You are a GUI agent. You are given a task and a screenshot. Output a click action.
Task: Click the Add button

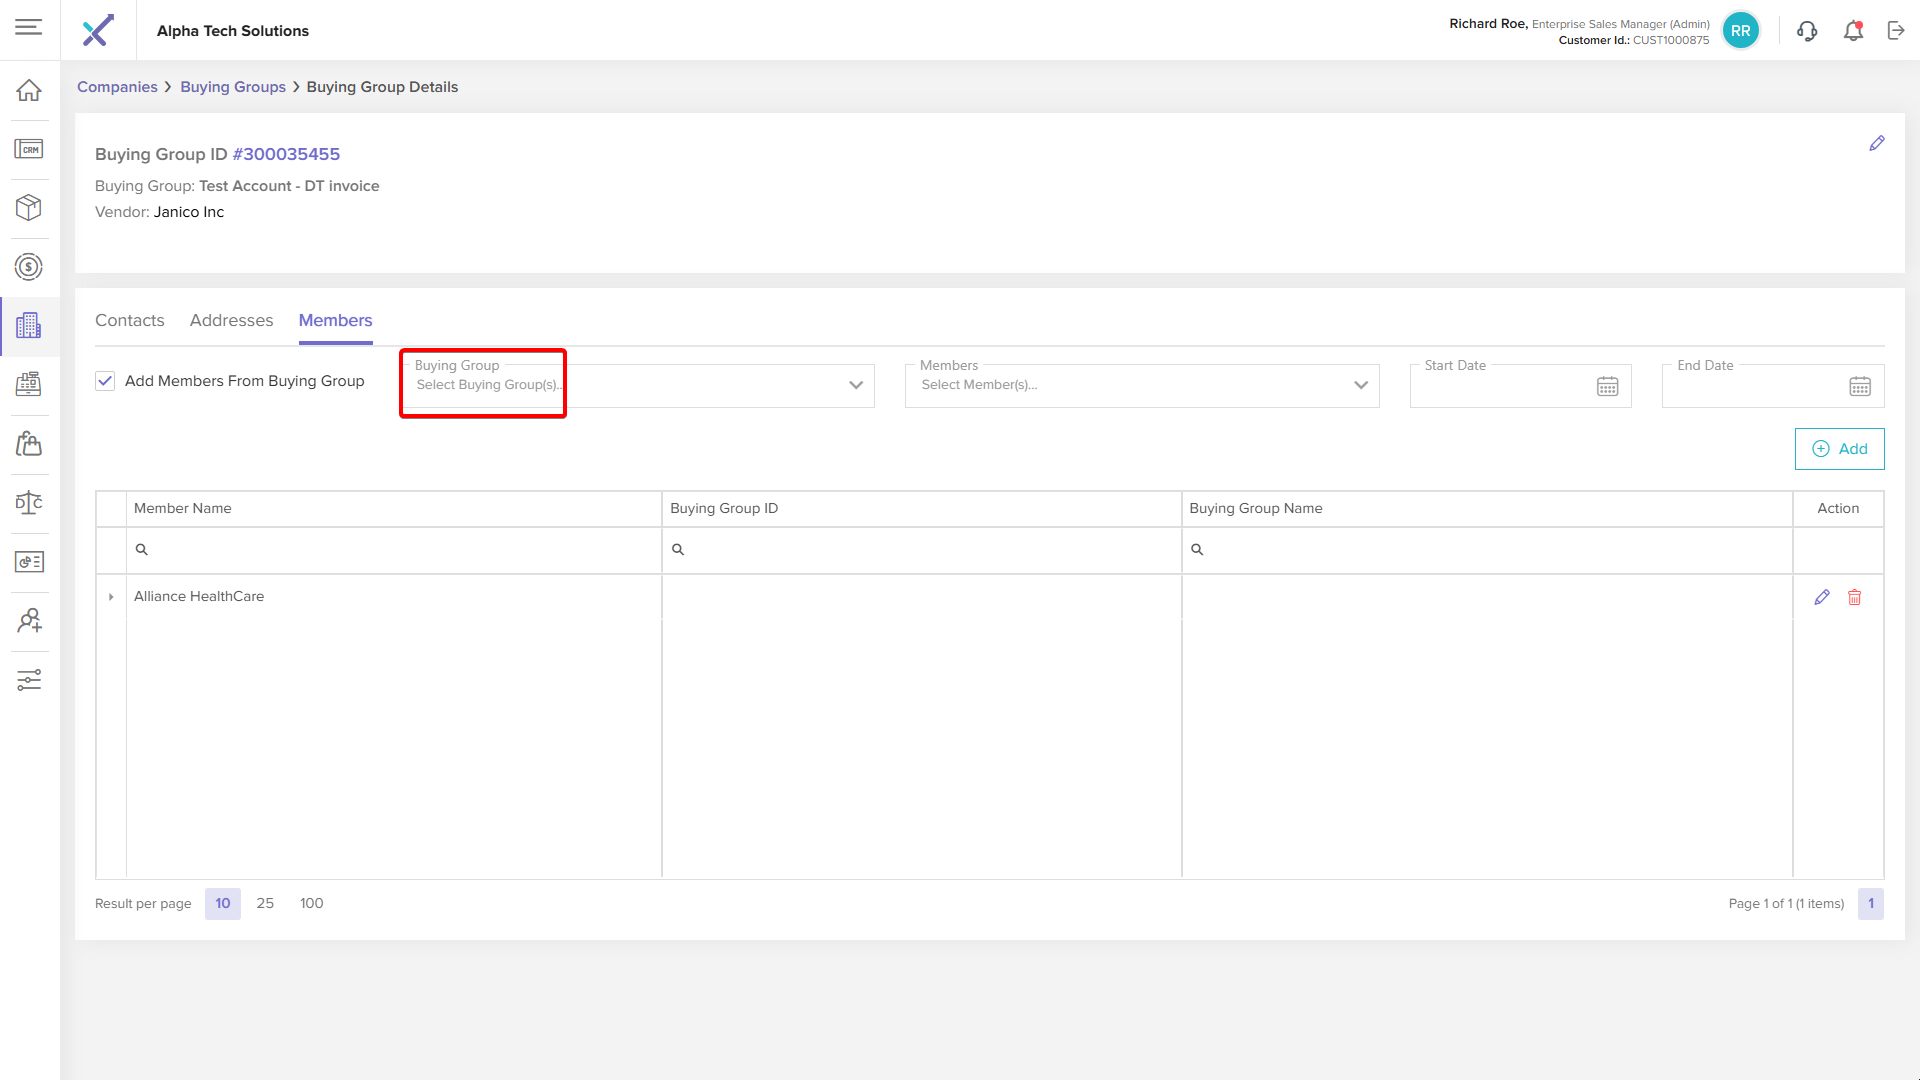tap(1839, 449)
